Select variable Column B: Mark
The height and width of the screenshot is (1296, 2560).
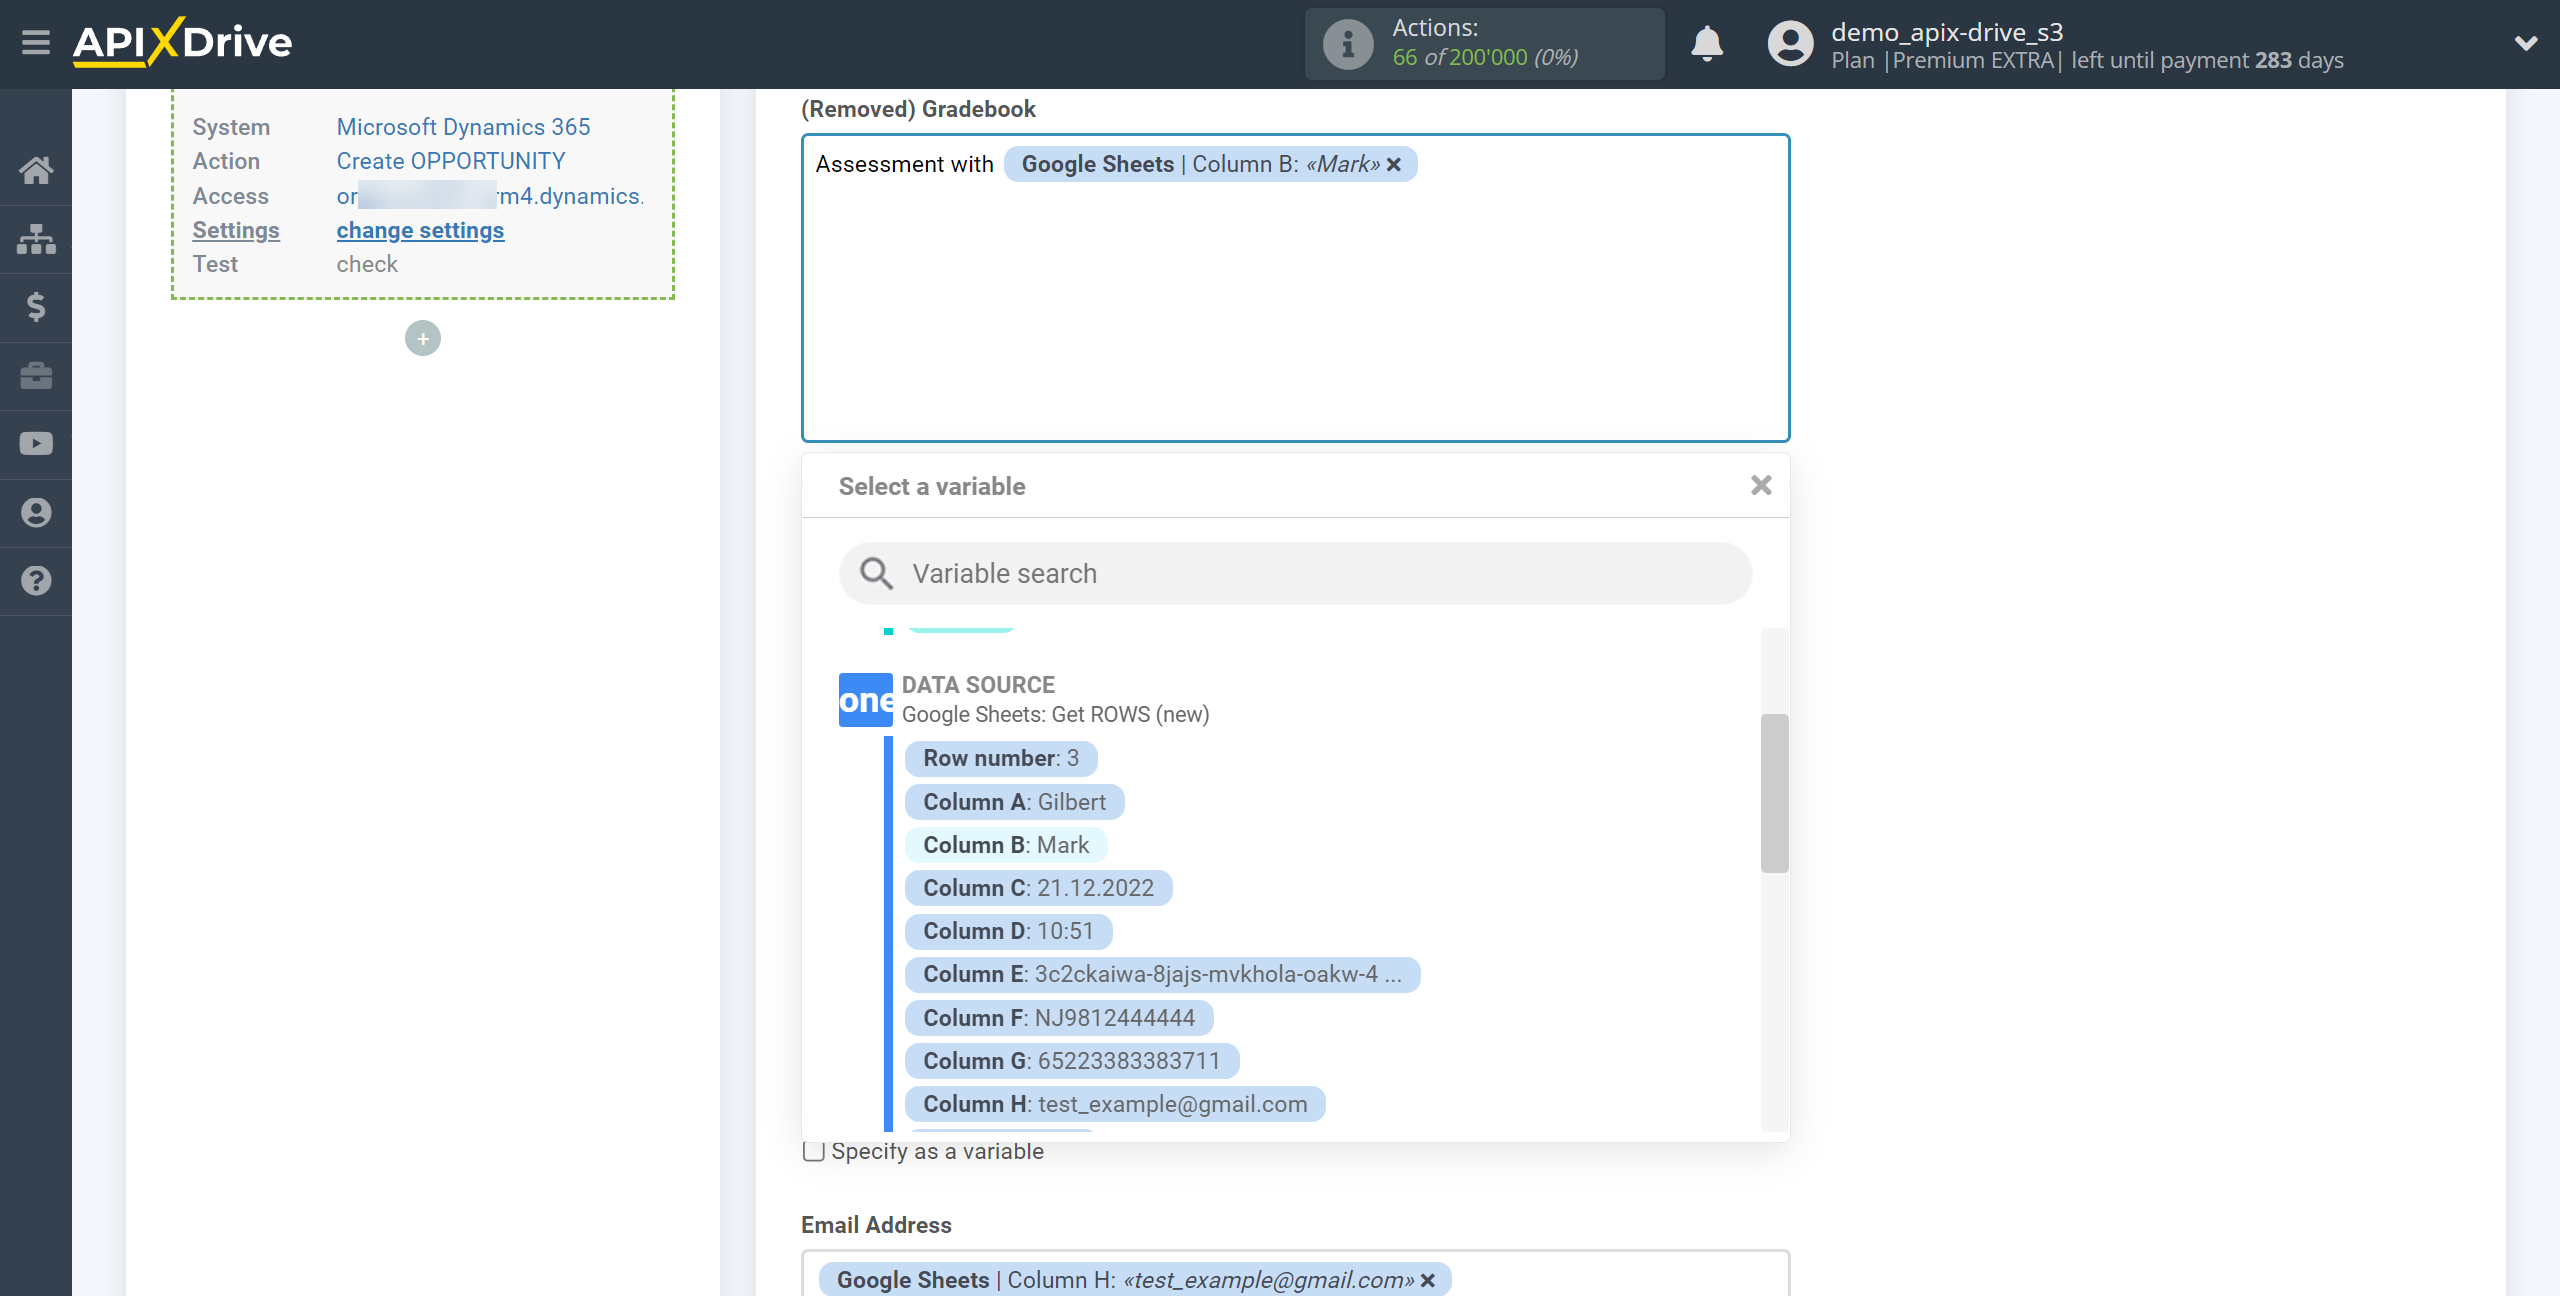tap(1006, 845)
